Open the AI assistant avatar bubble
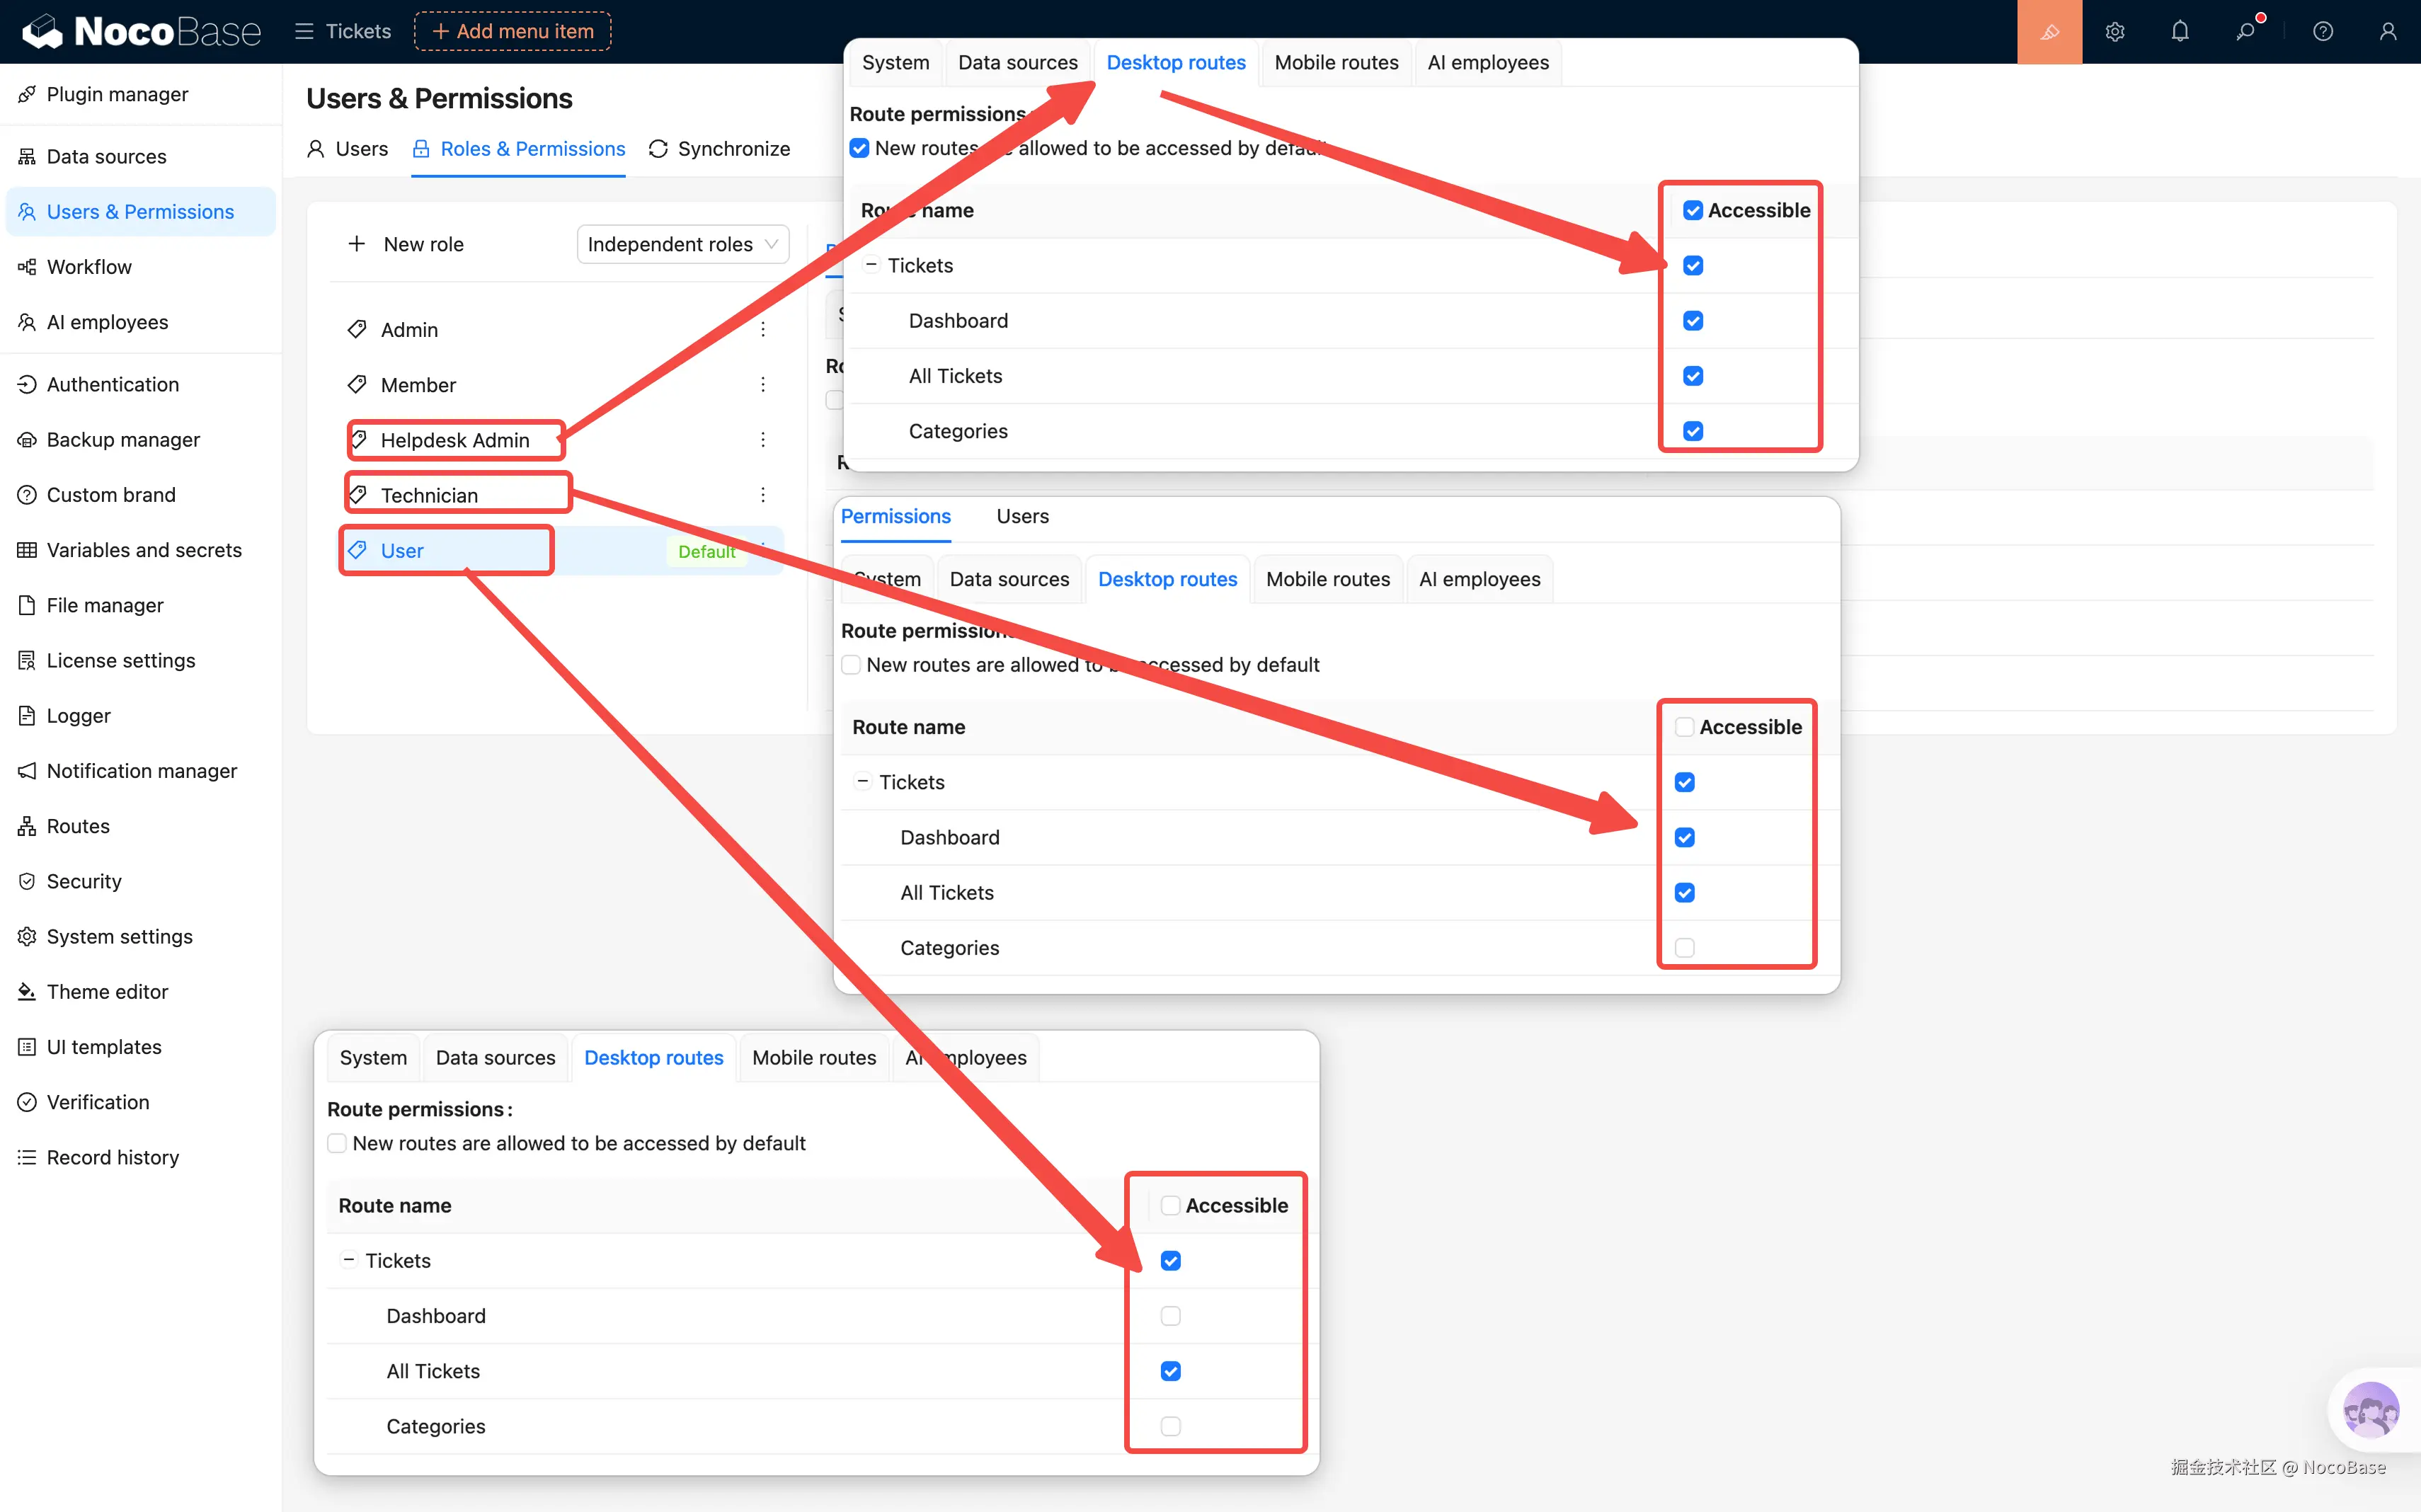The width and height of the screenshot is (2421, 1512). (2370, 1410)
